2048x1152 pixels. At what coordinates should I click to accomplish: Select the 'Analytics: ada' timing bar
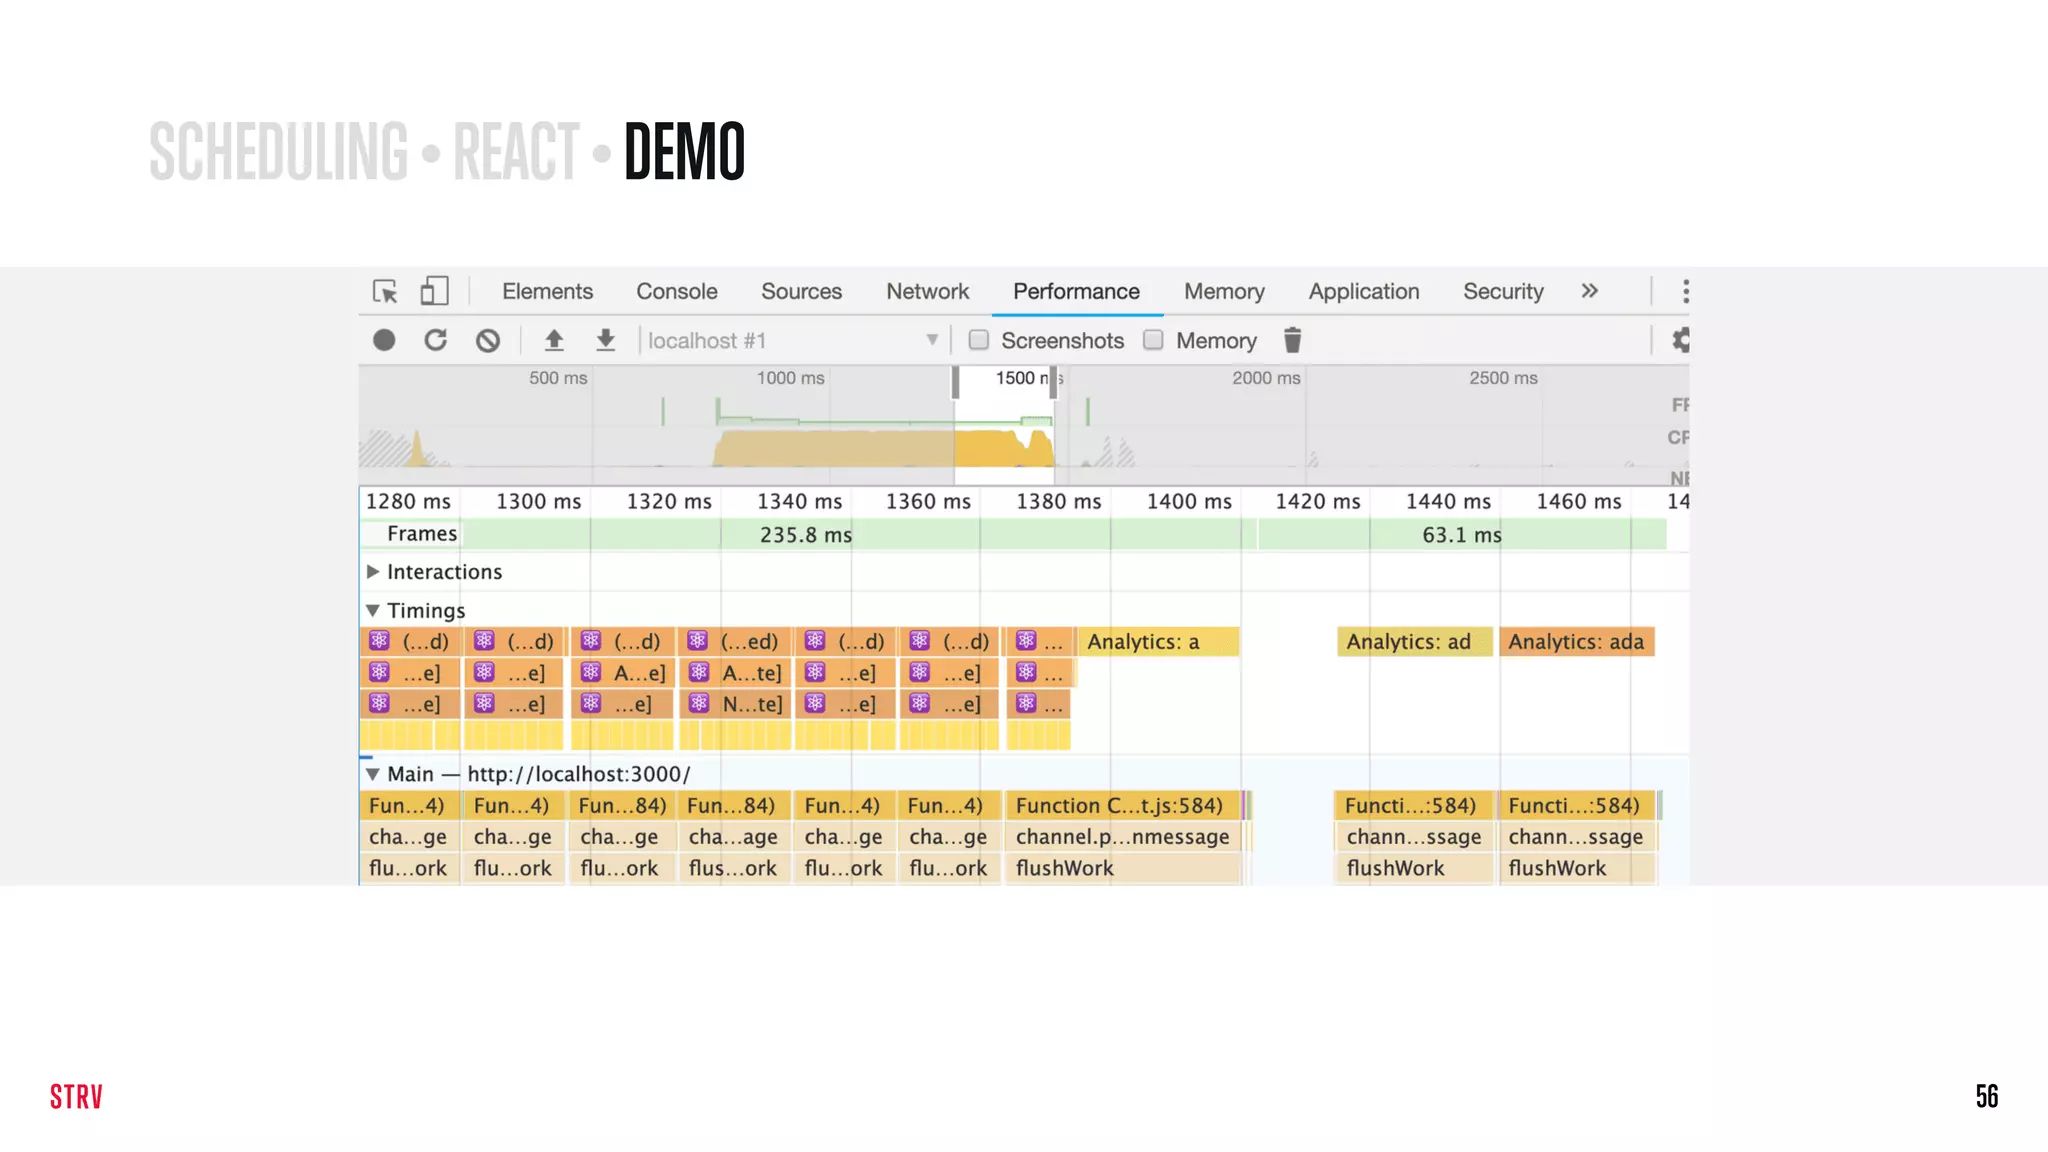tap(1577, 642)
